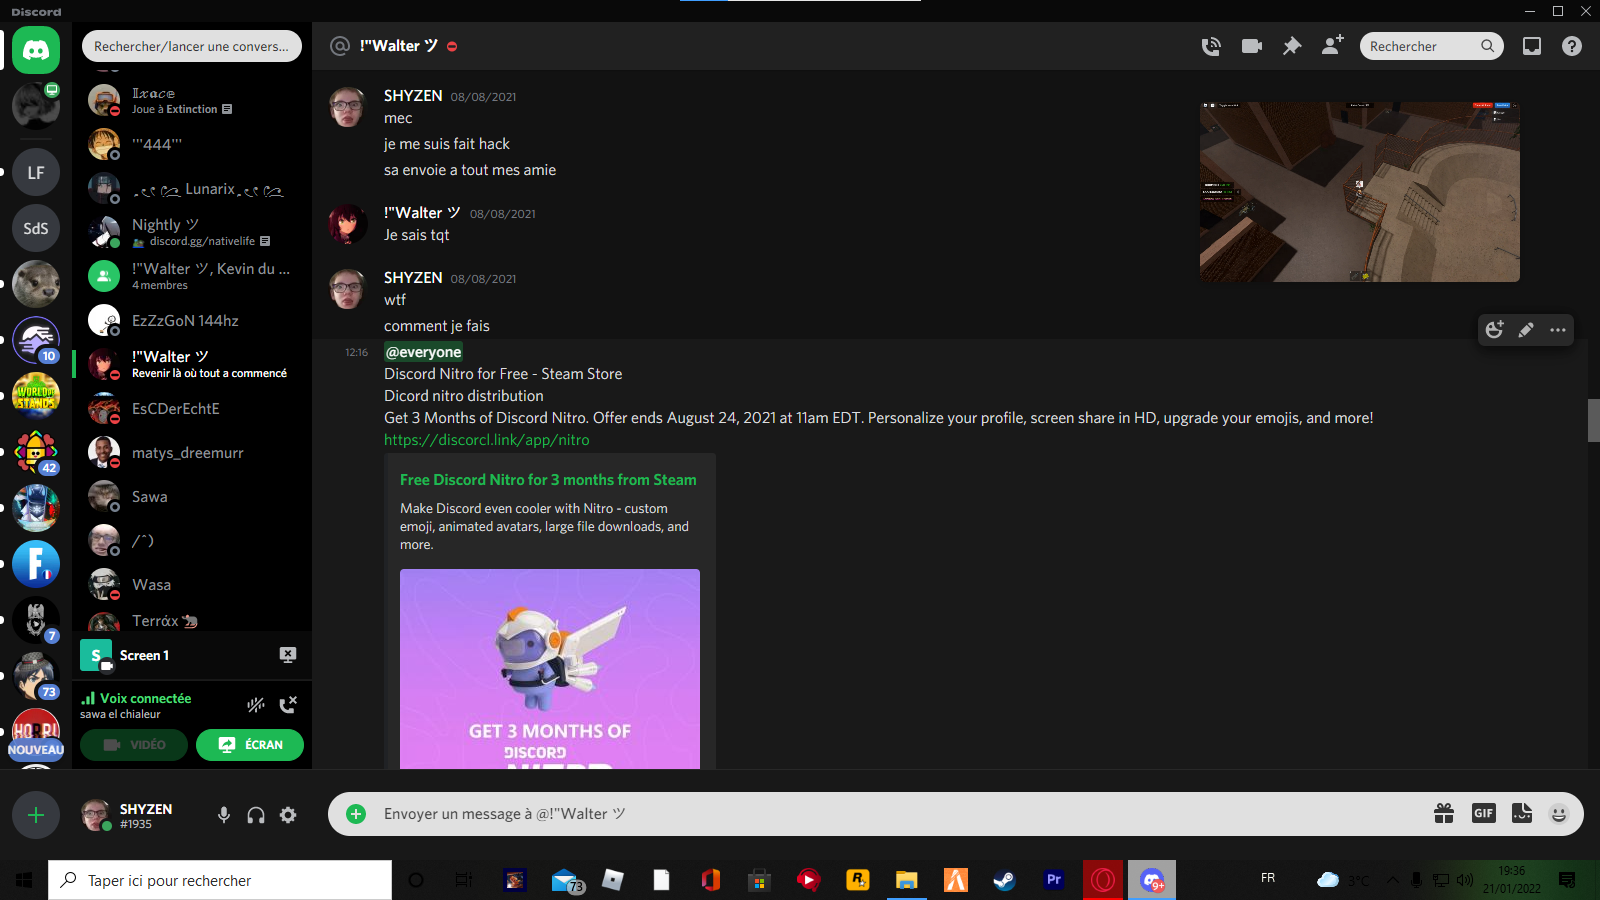Click the Windows taskbar search box
Viewport: 1600px width, 900px height.
pyautogui.click(x=220, y=880)
